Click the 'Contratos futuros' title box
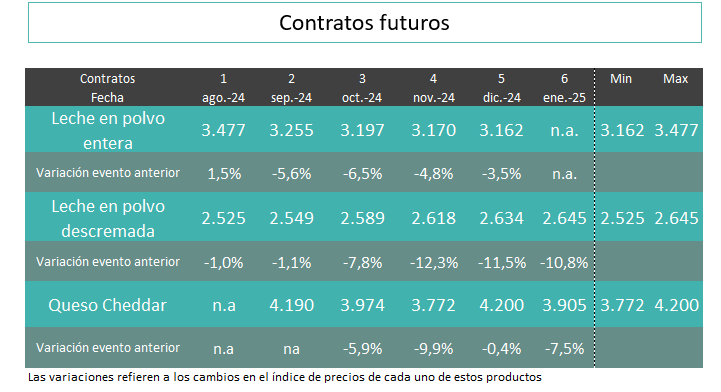 tap(365, 23)
